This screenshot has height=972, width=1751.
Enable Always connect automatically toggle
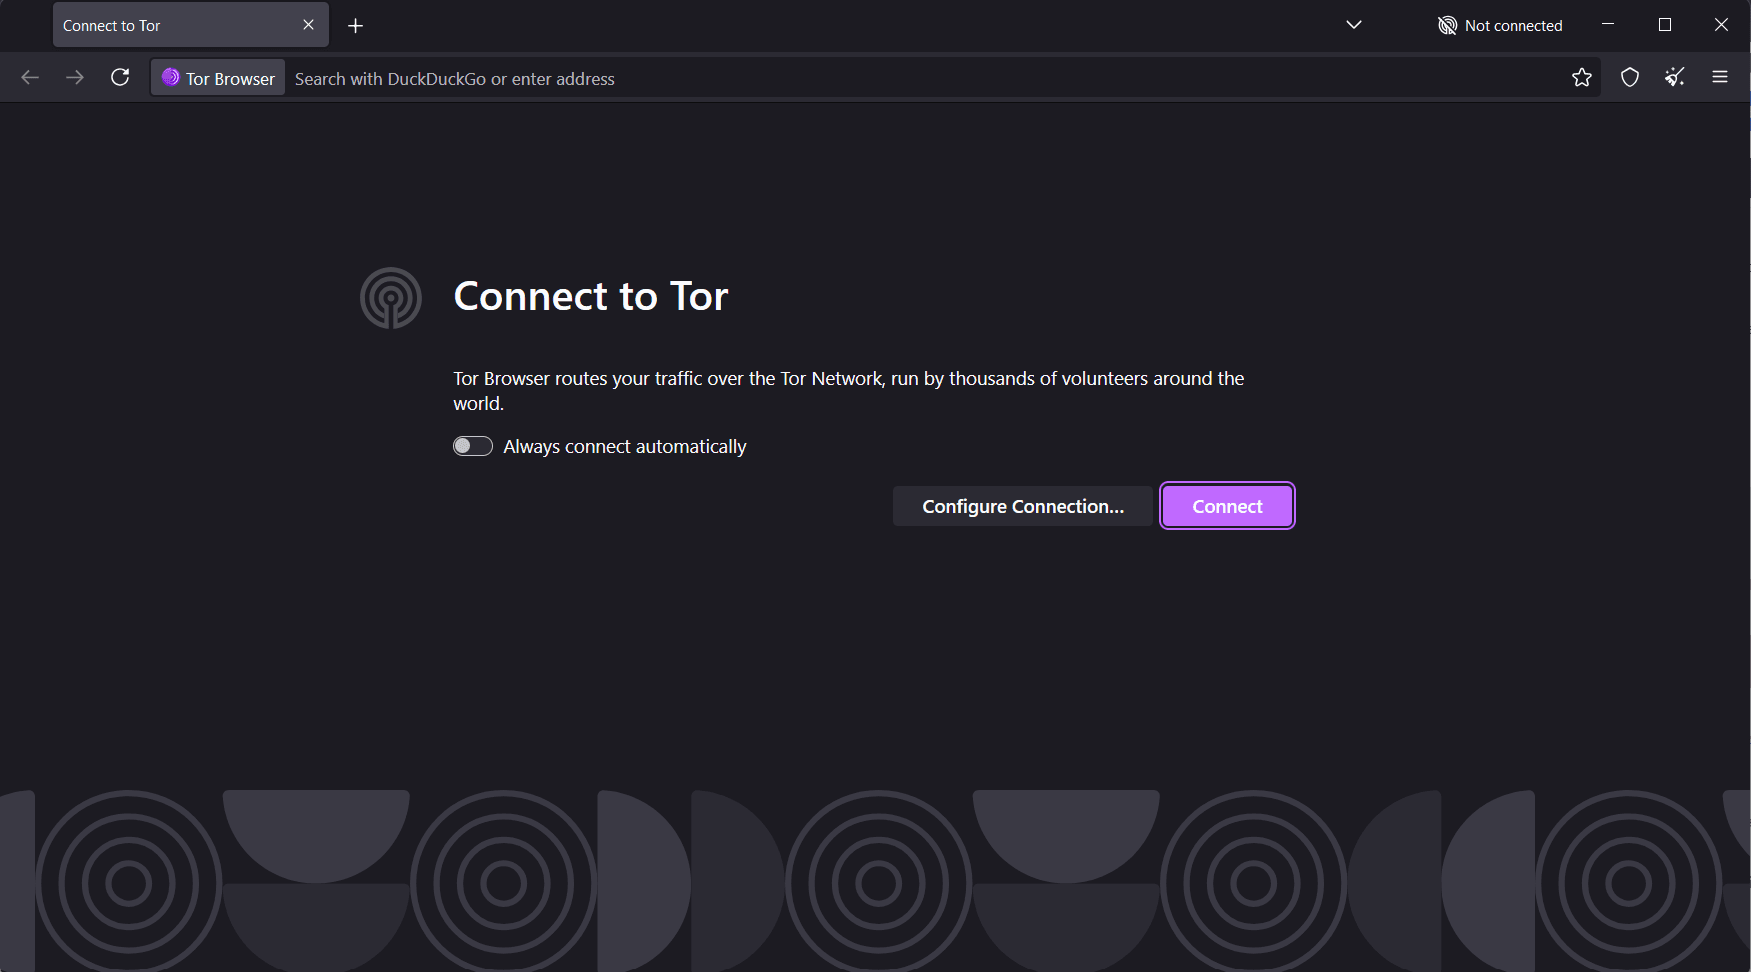point(472,446)
